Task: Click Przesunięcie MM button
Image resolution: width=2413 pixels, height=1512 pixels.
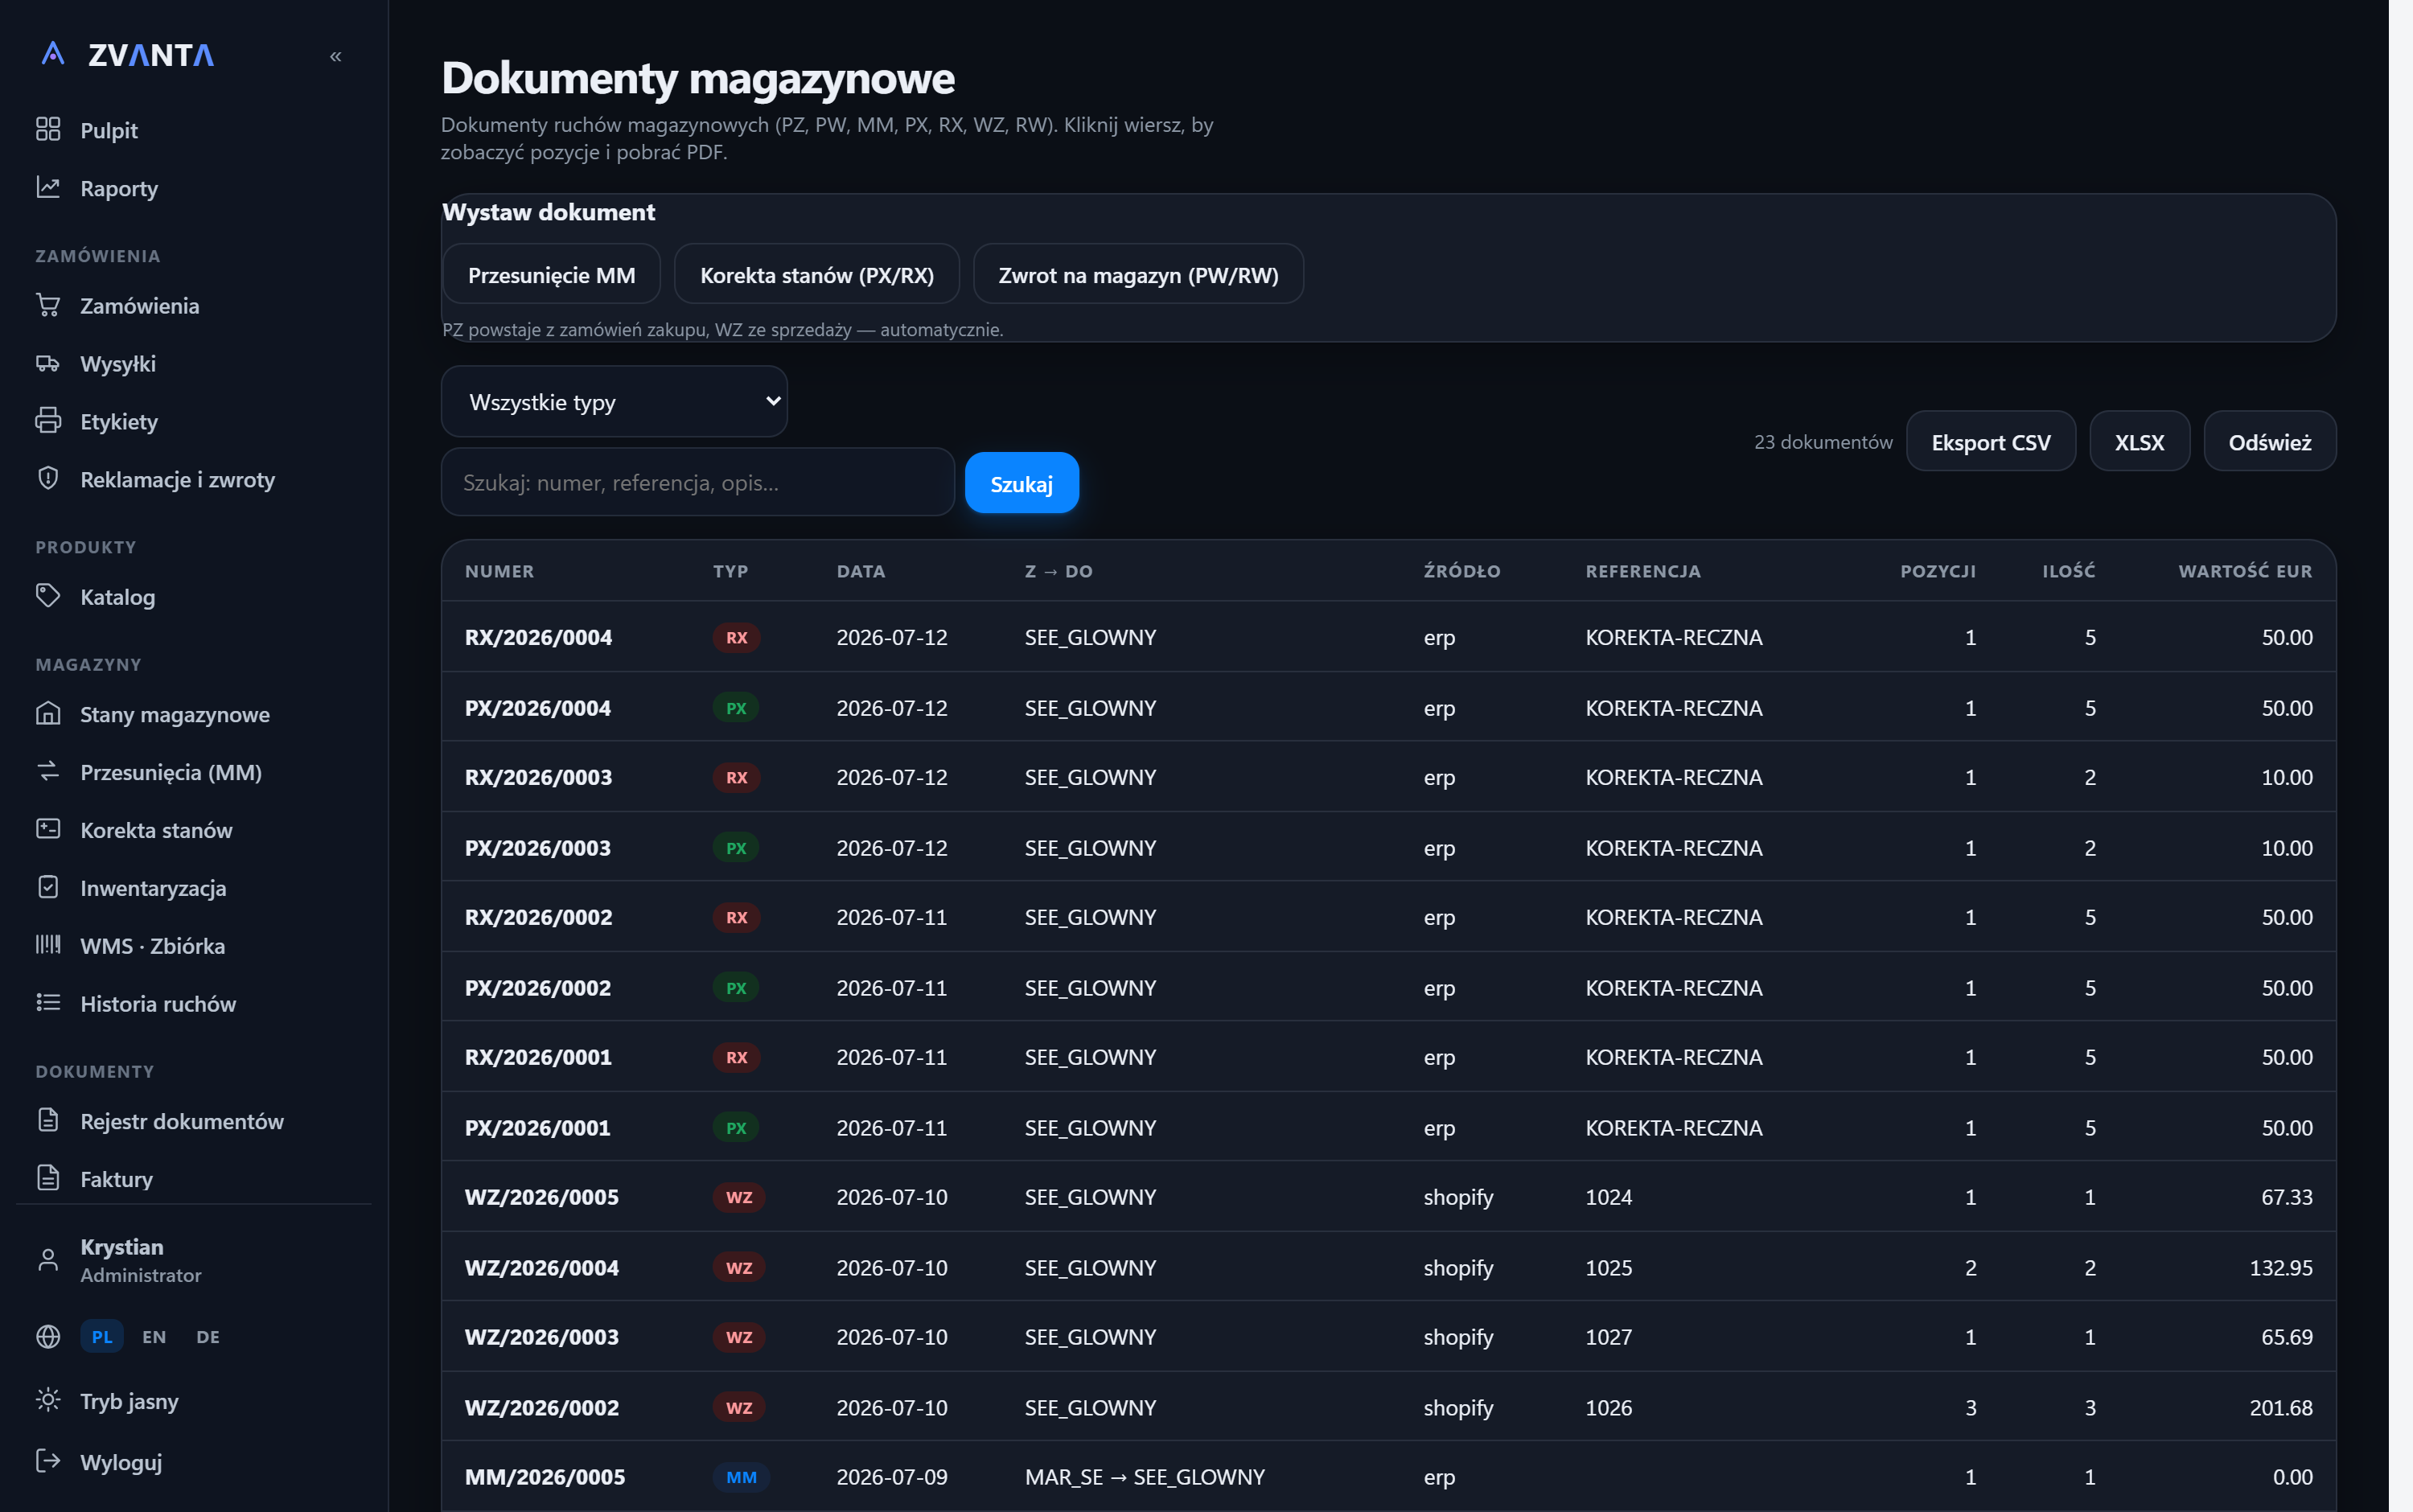Action: [x=551, y=274]
